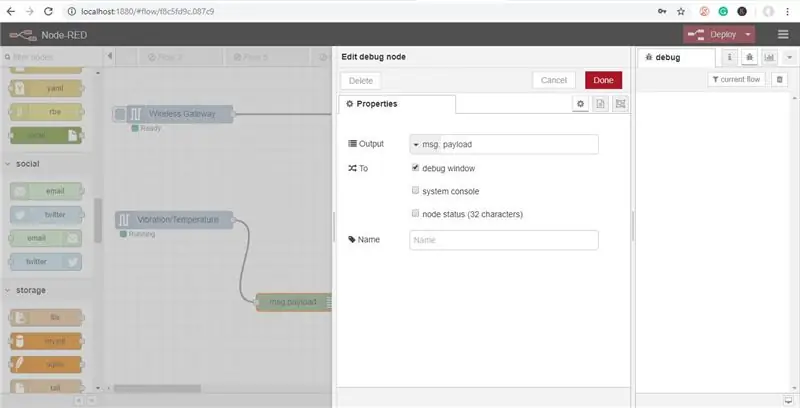Open the Node-RED hamburger main menu
The width and height of the screenshot is (800, 408).
click(783, 34)
